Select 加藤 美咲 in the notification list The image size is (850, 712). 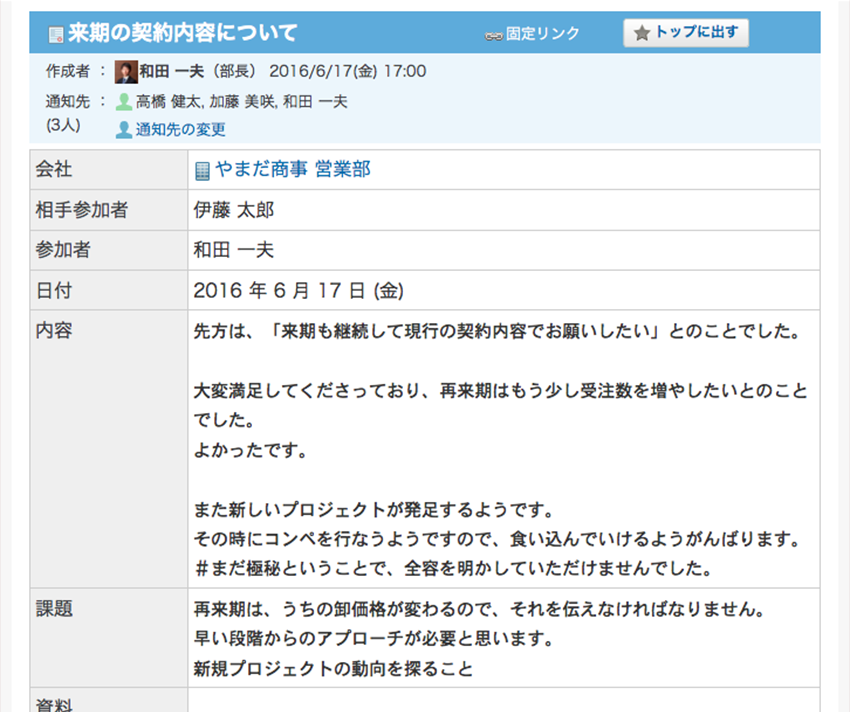[x=241, y=102]
